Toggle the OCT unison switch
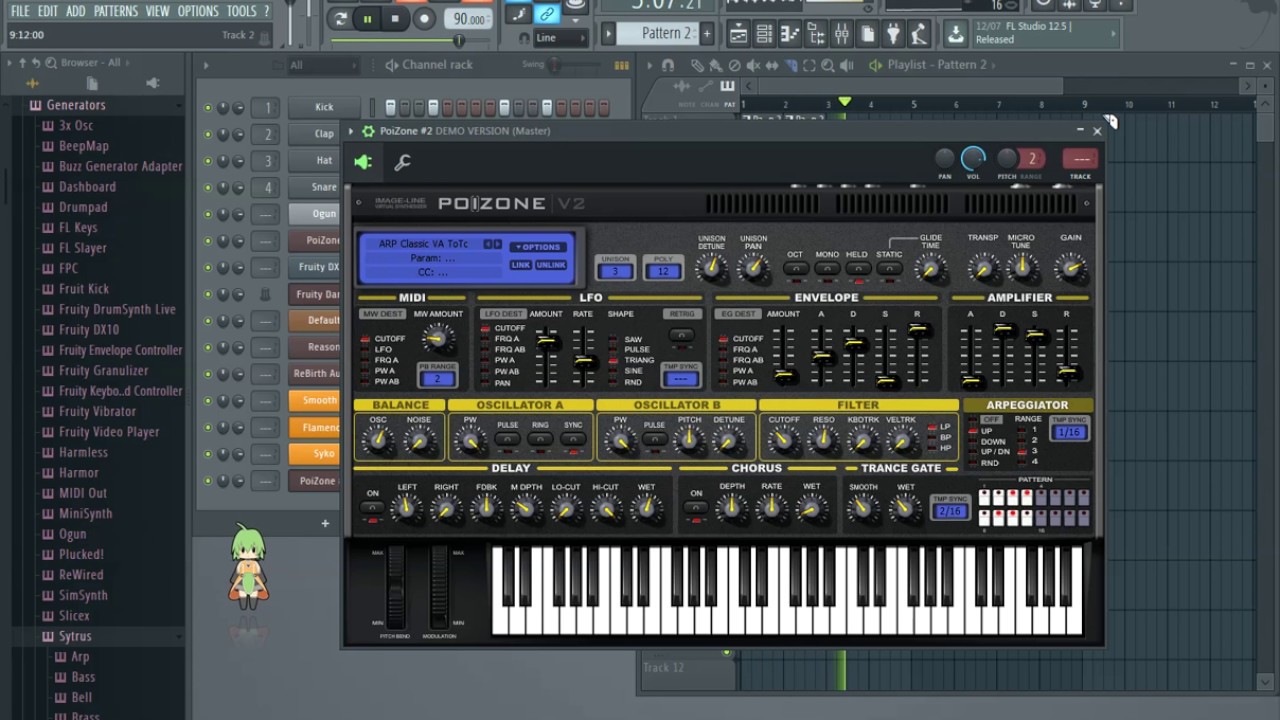1280x720 pixels. click(796, 268)
